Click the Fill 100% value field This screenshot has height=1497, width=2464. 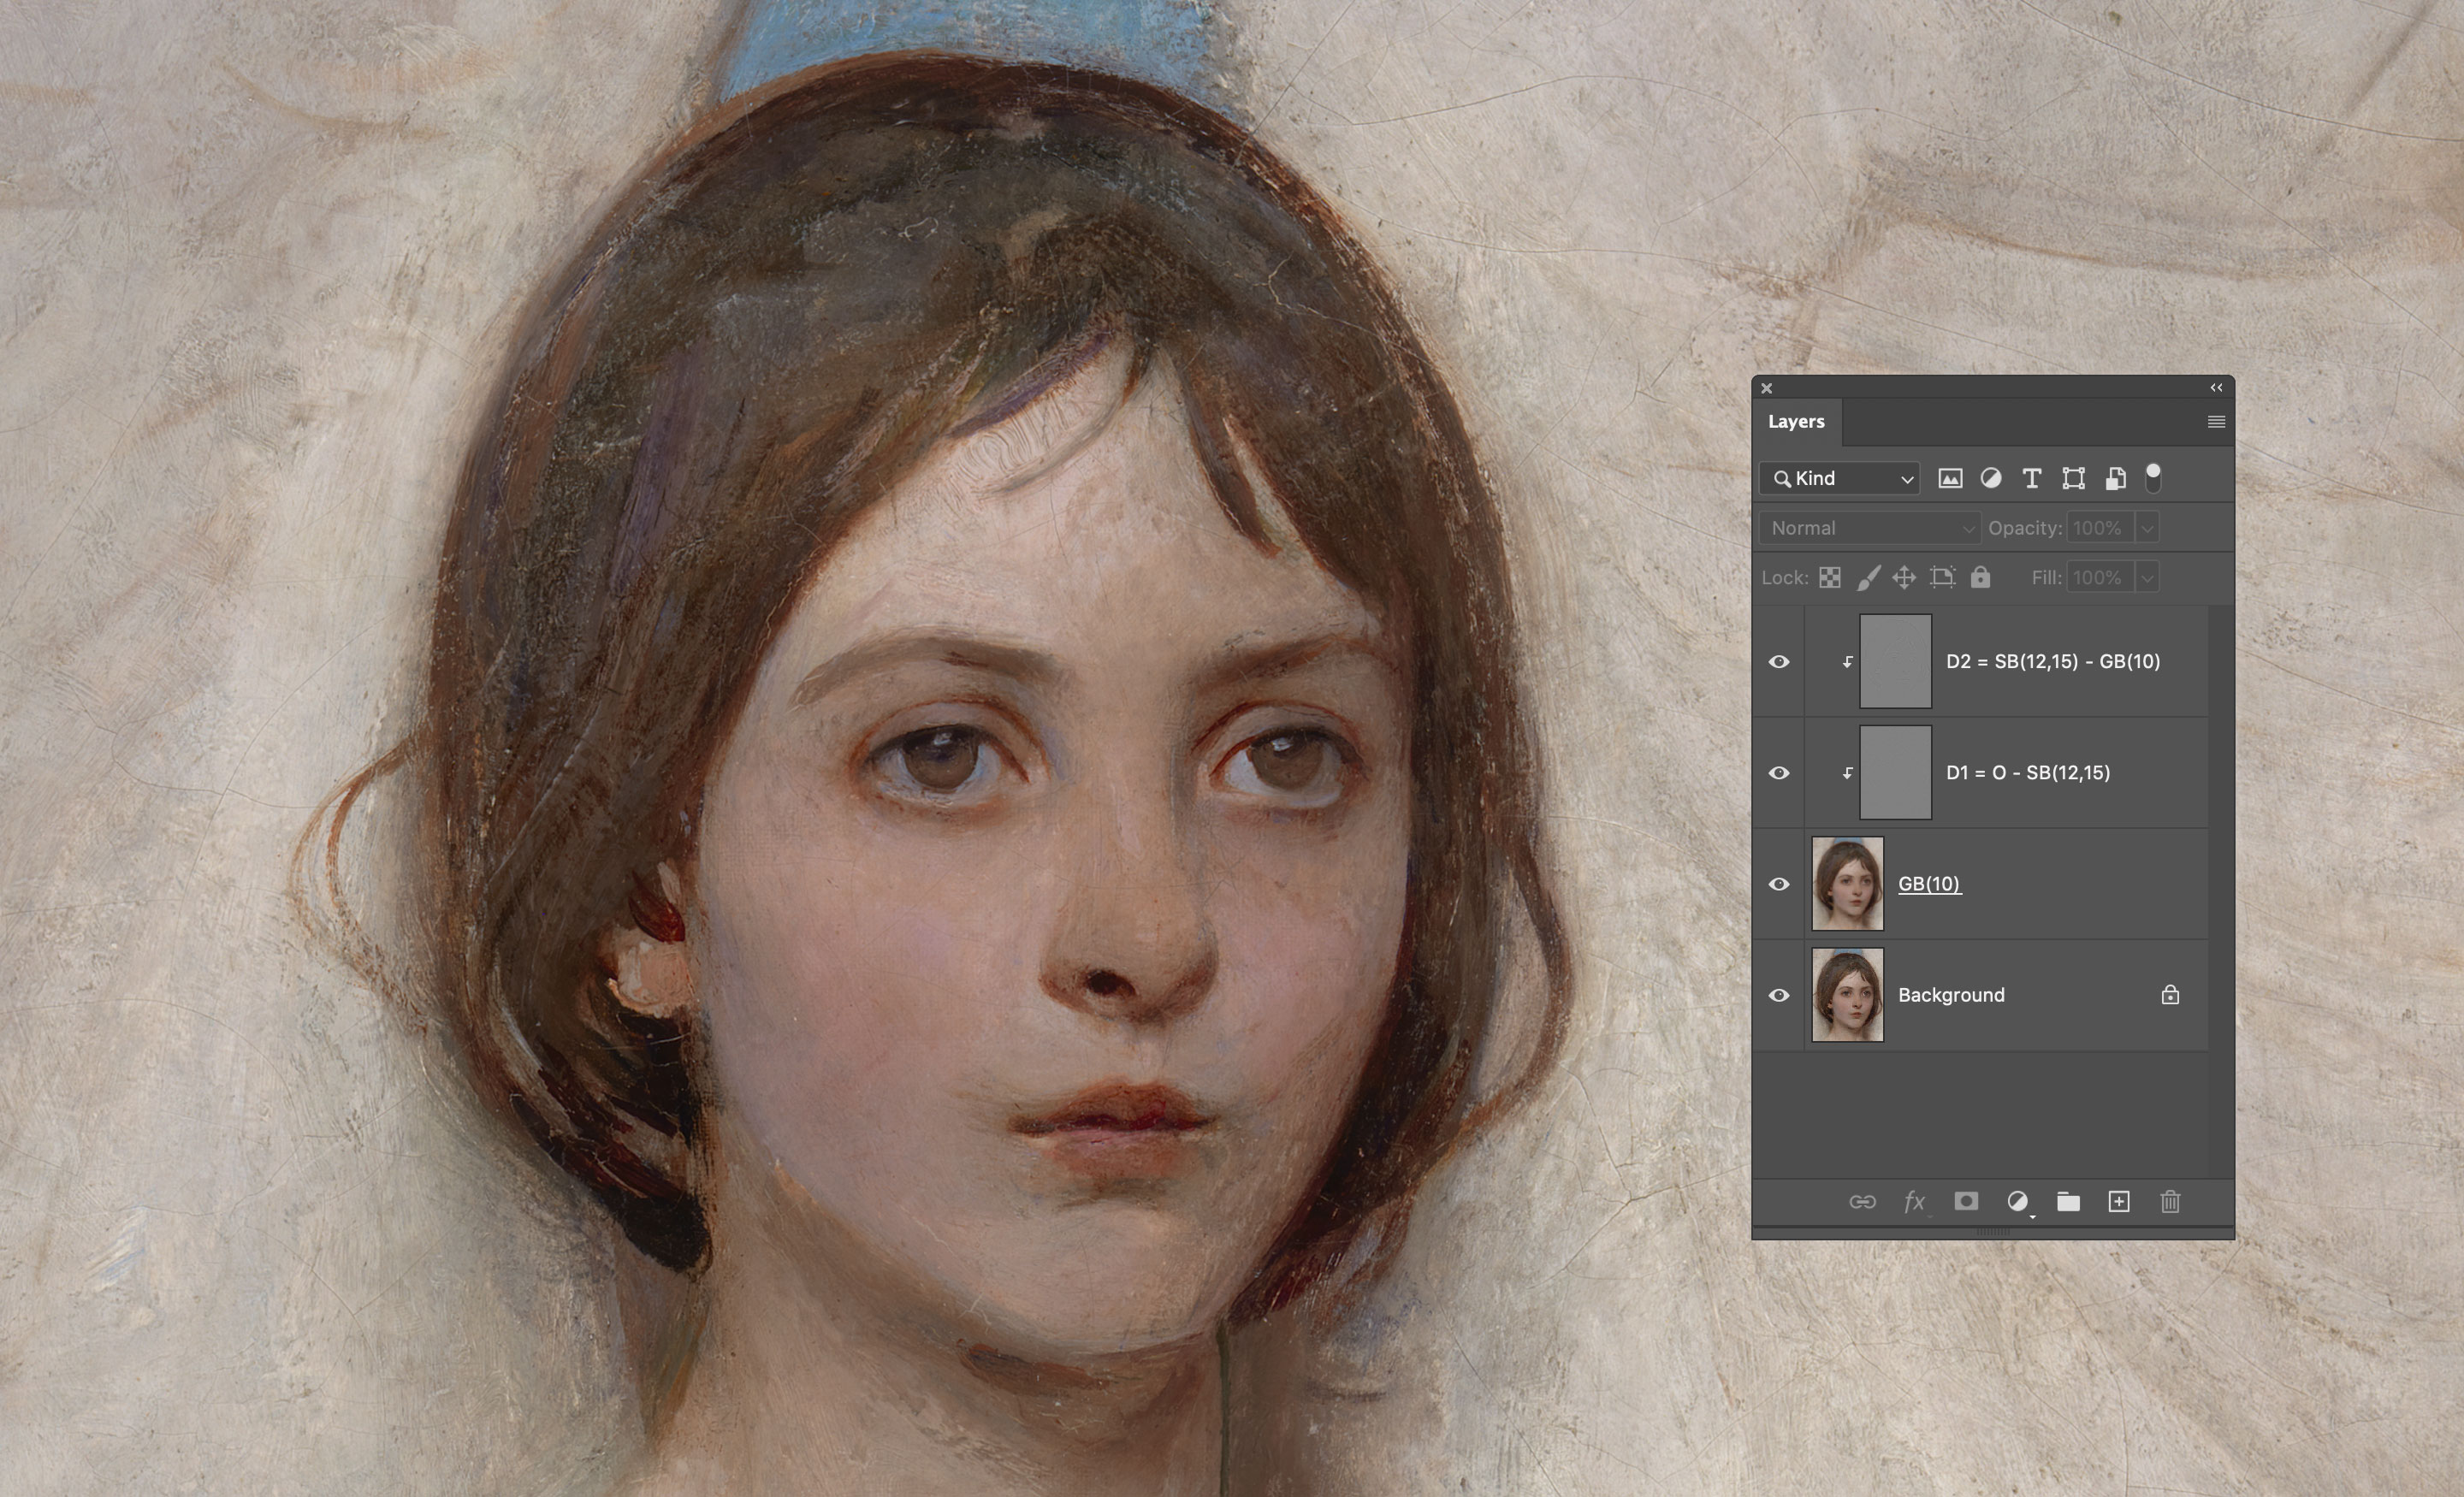pos(2100,578)
